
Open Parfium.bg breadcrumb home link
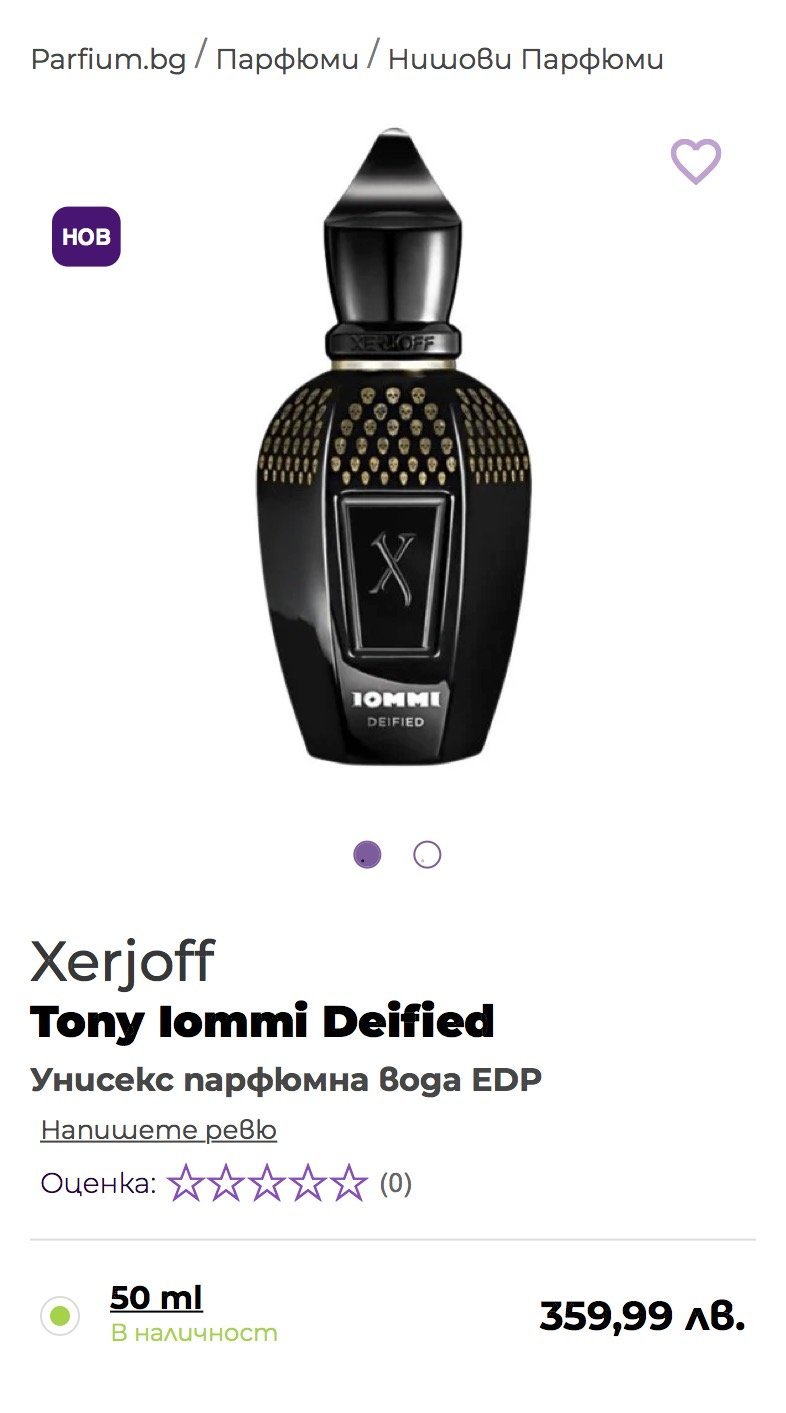[108, 60]
